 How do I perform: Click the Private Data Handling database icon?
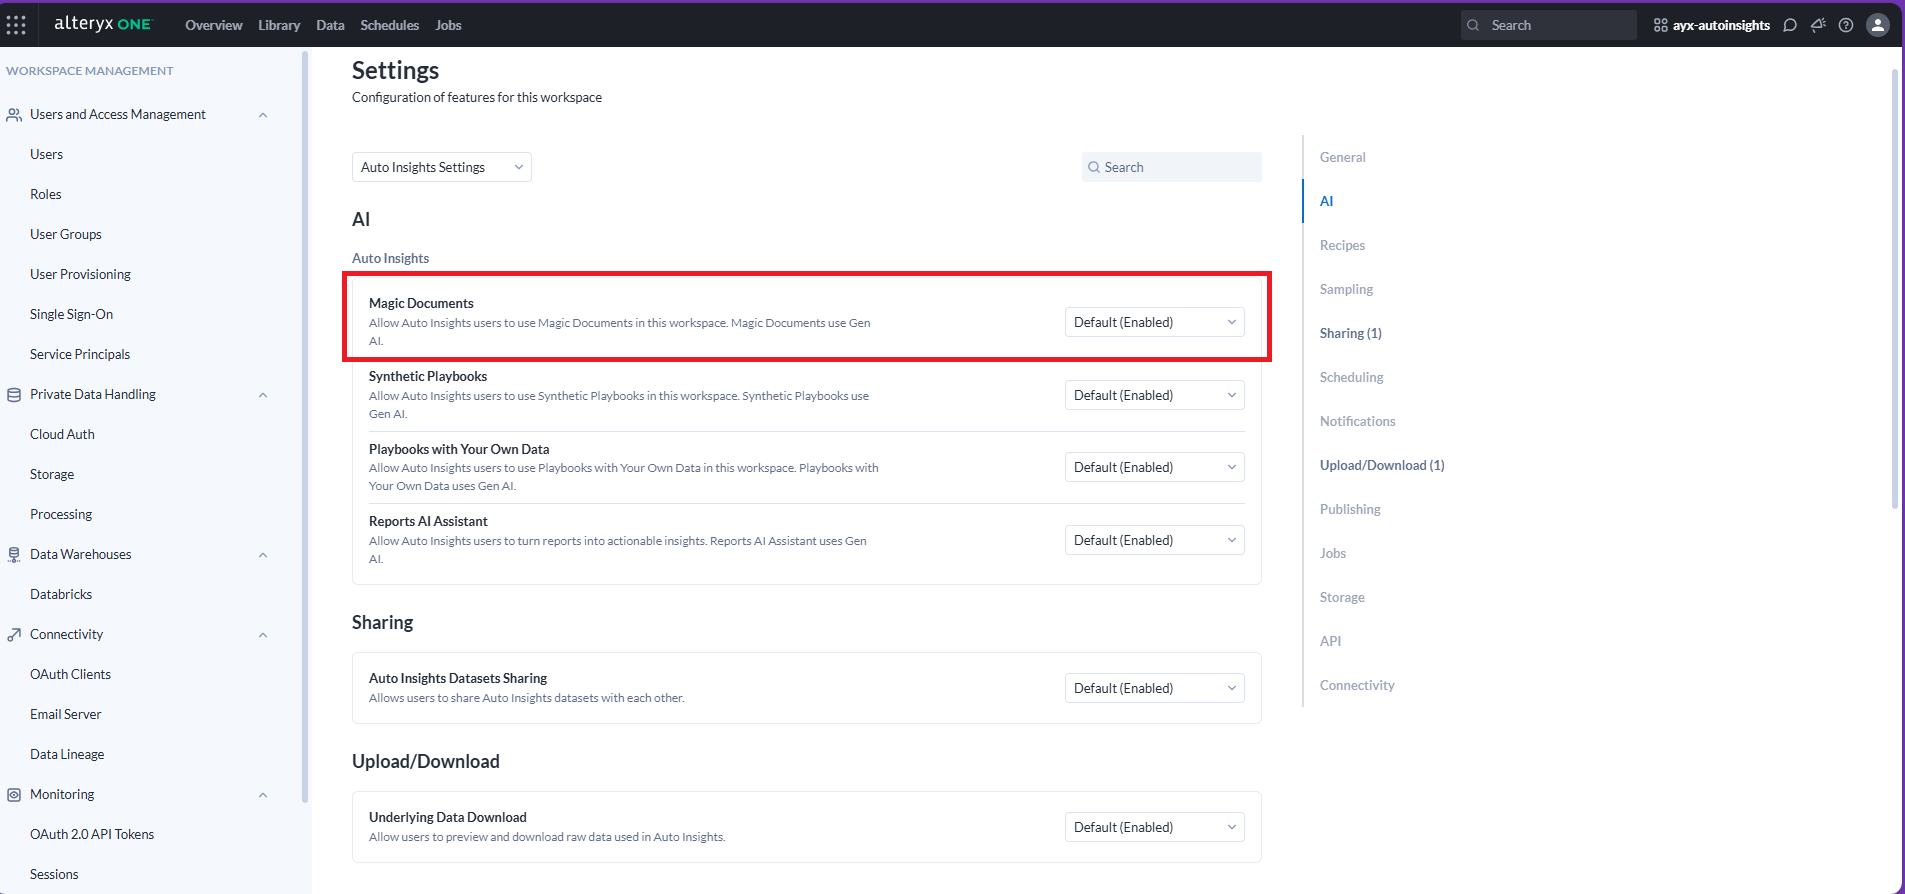pos(14,395)
